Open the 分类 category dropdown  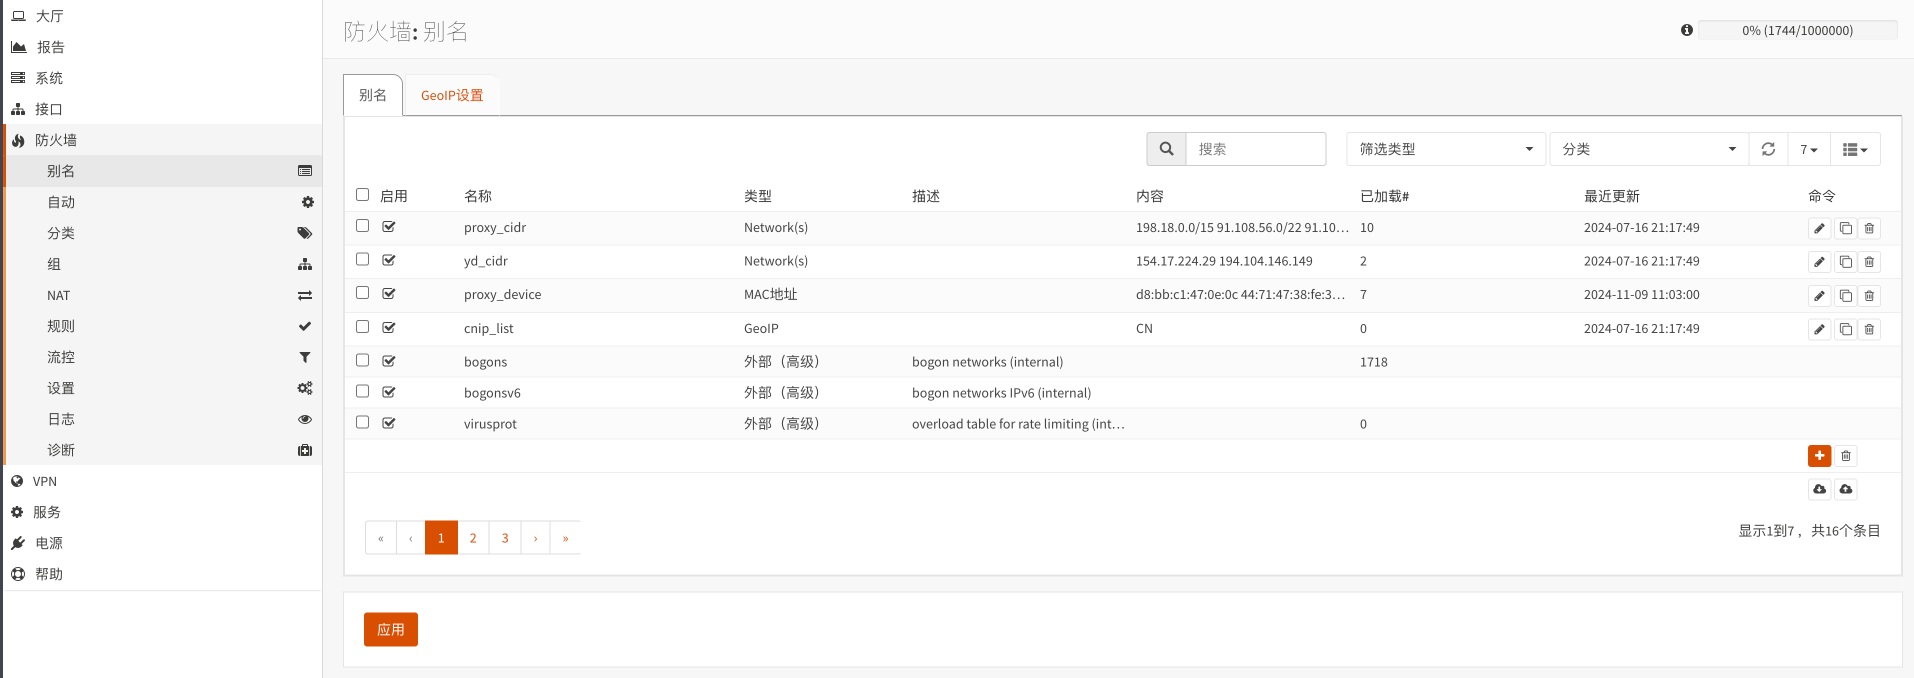(x=1649, y=149)
